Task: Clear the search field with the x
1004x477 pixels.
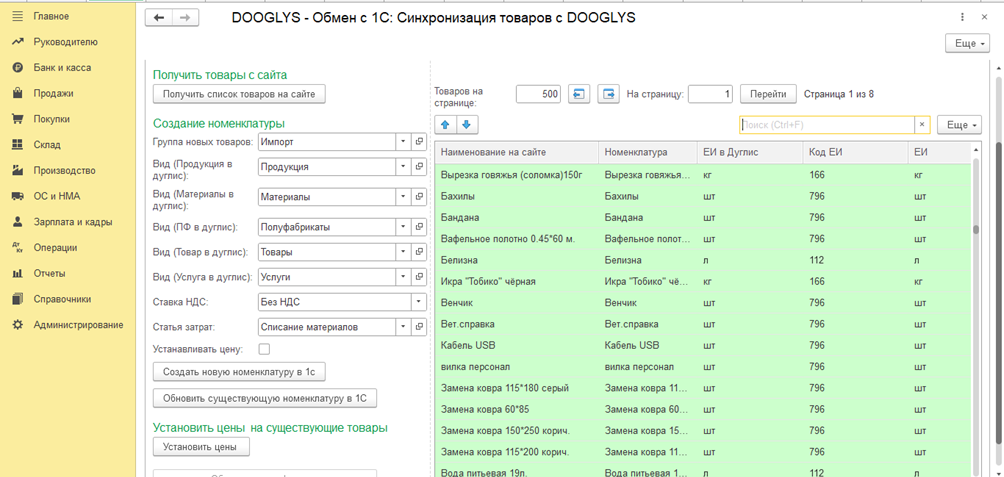Action: click(x=922, y=125)
